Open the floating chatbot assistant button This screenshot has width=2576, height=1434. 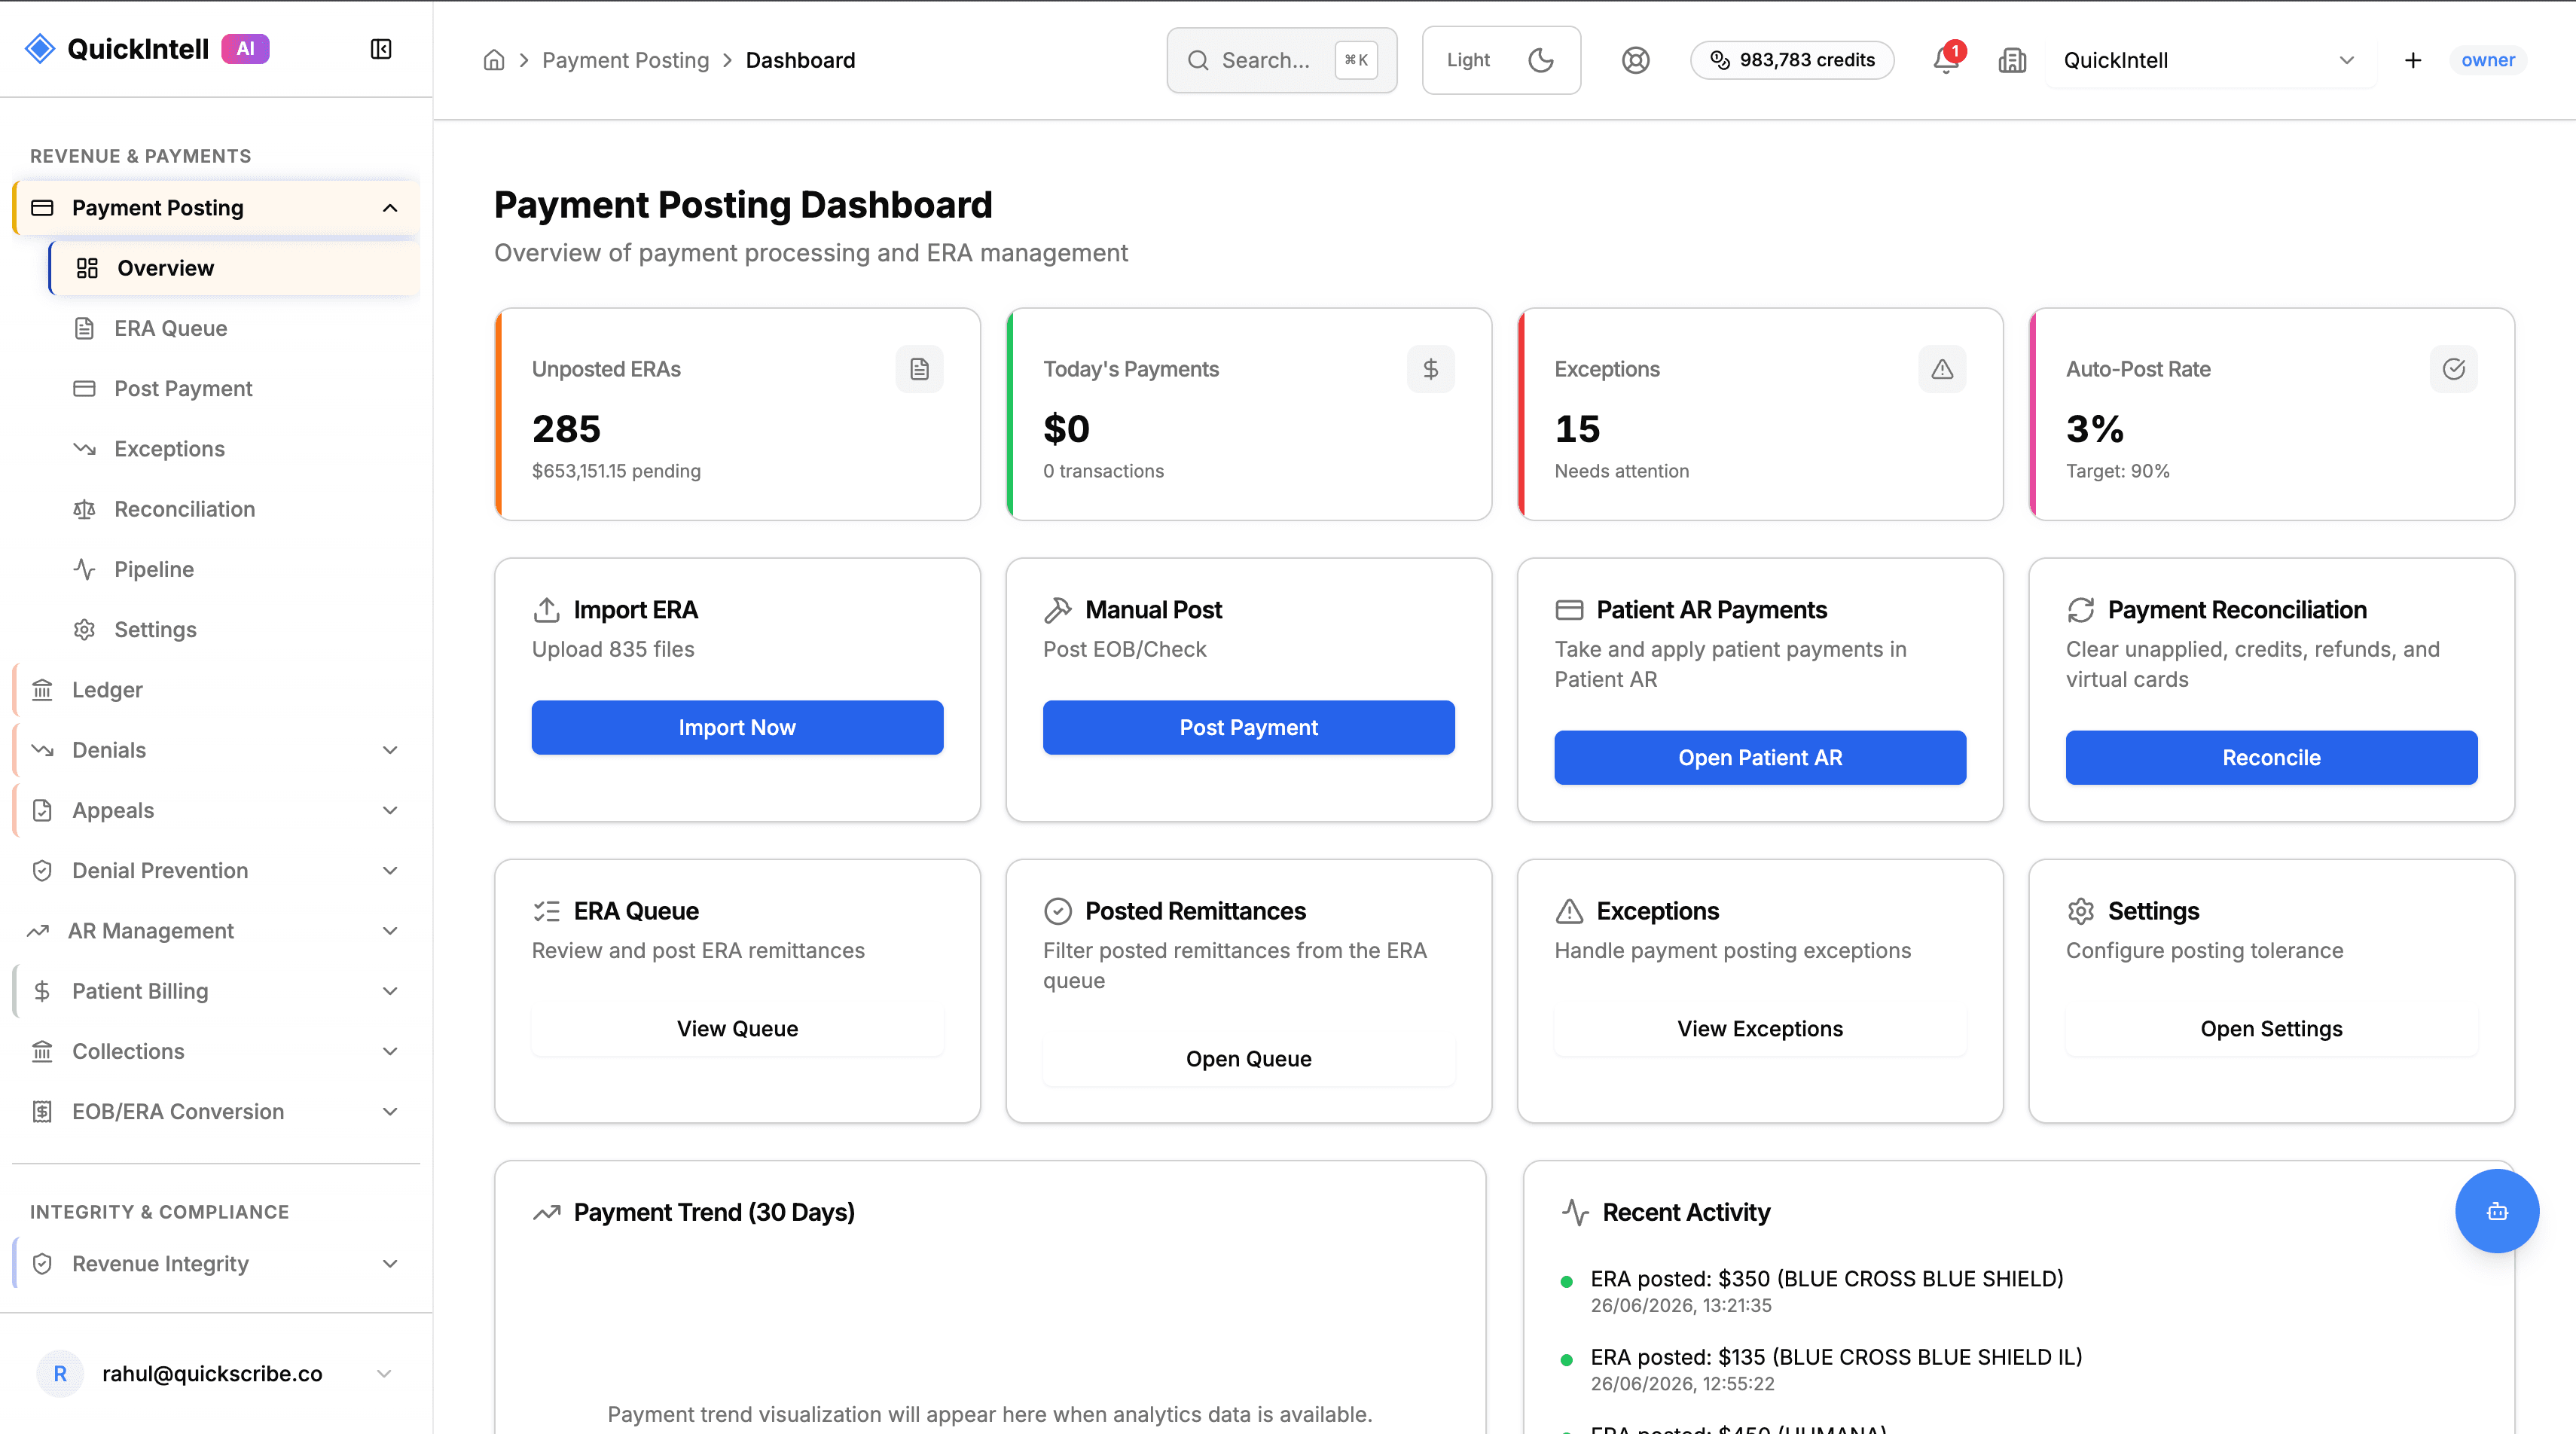(2497, 1210)
